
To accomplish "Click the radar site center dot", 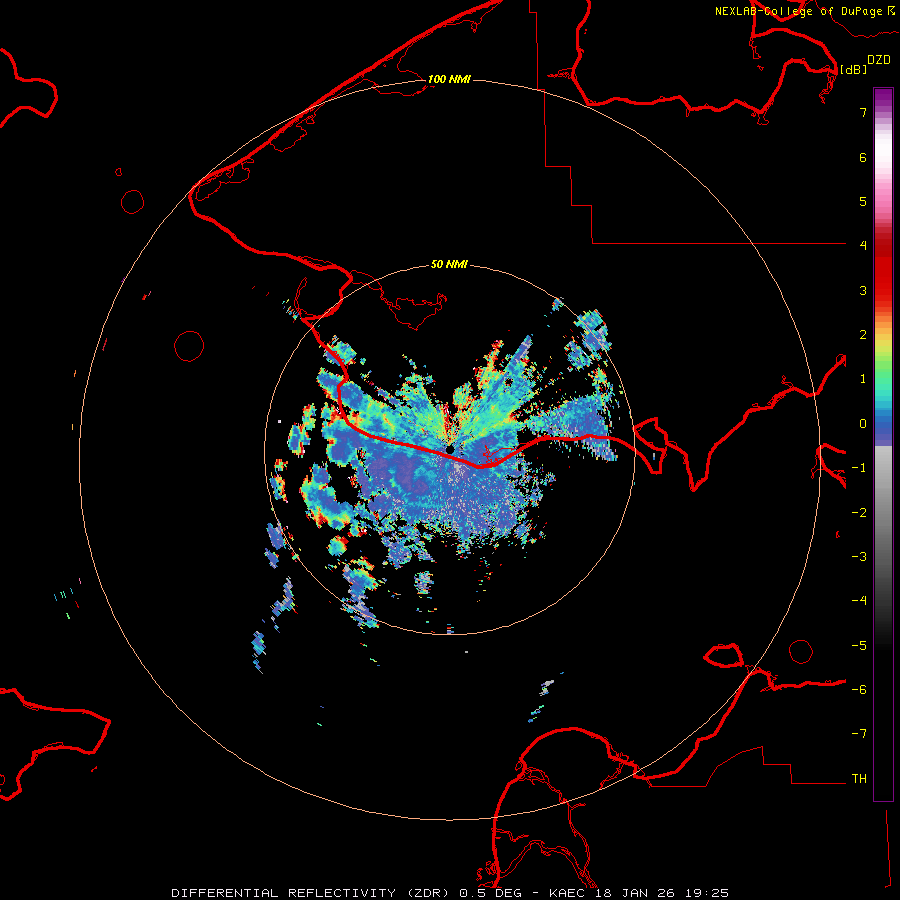I will point(450,449).
